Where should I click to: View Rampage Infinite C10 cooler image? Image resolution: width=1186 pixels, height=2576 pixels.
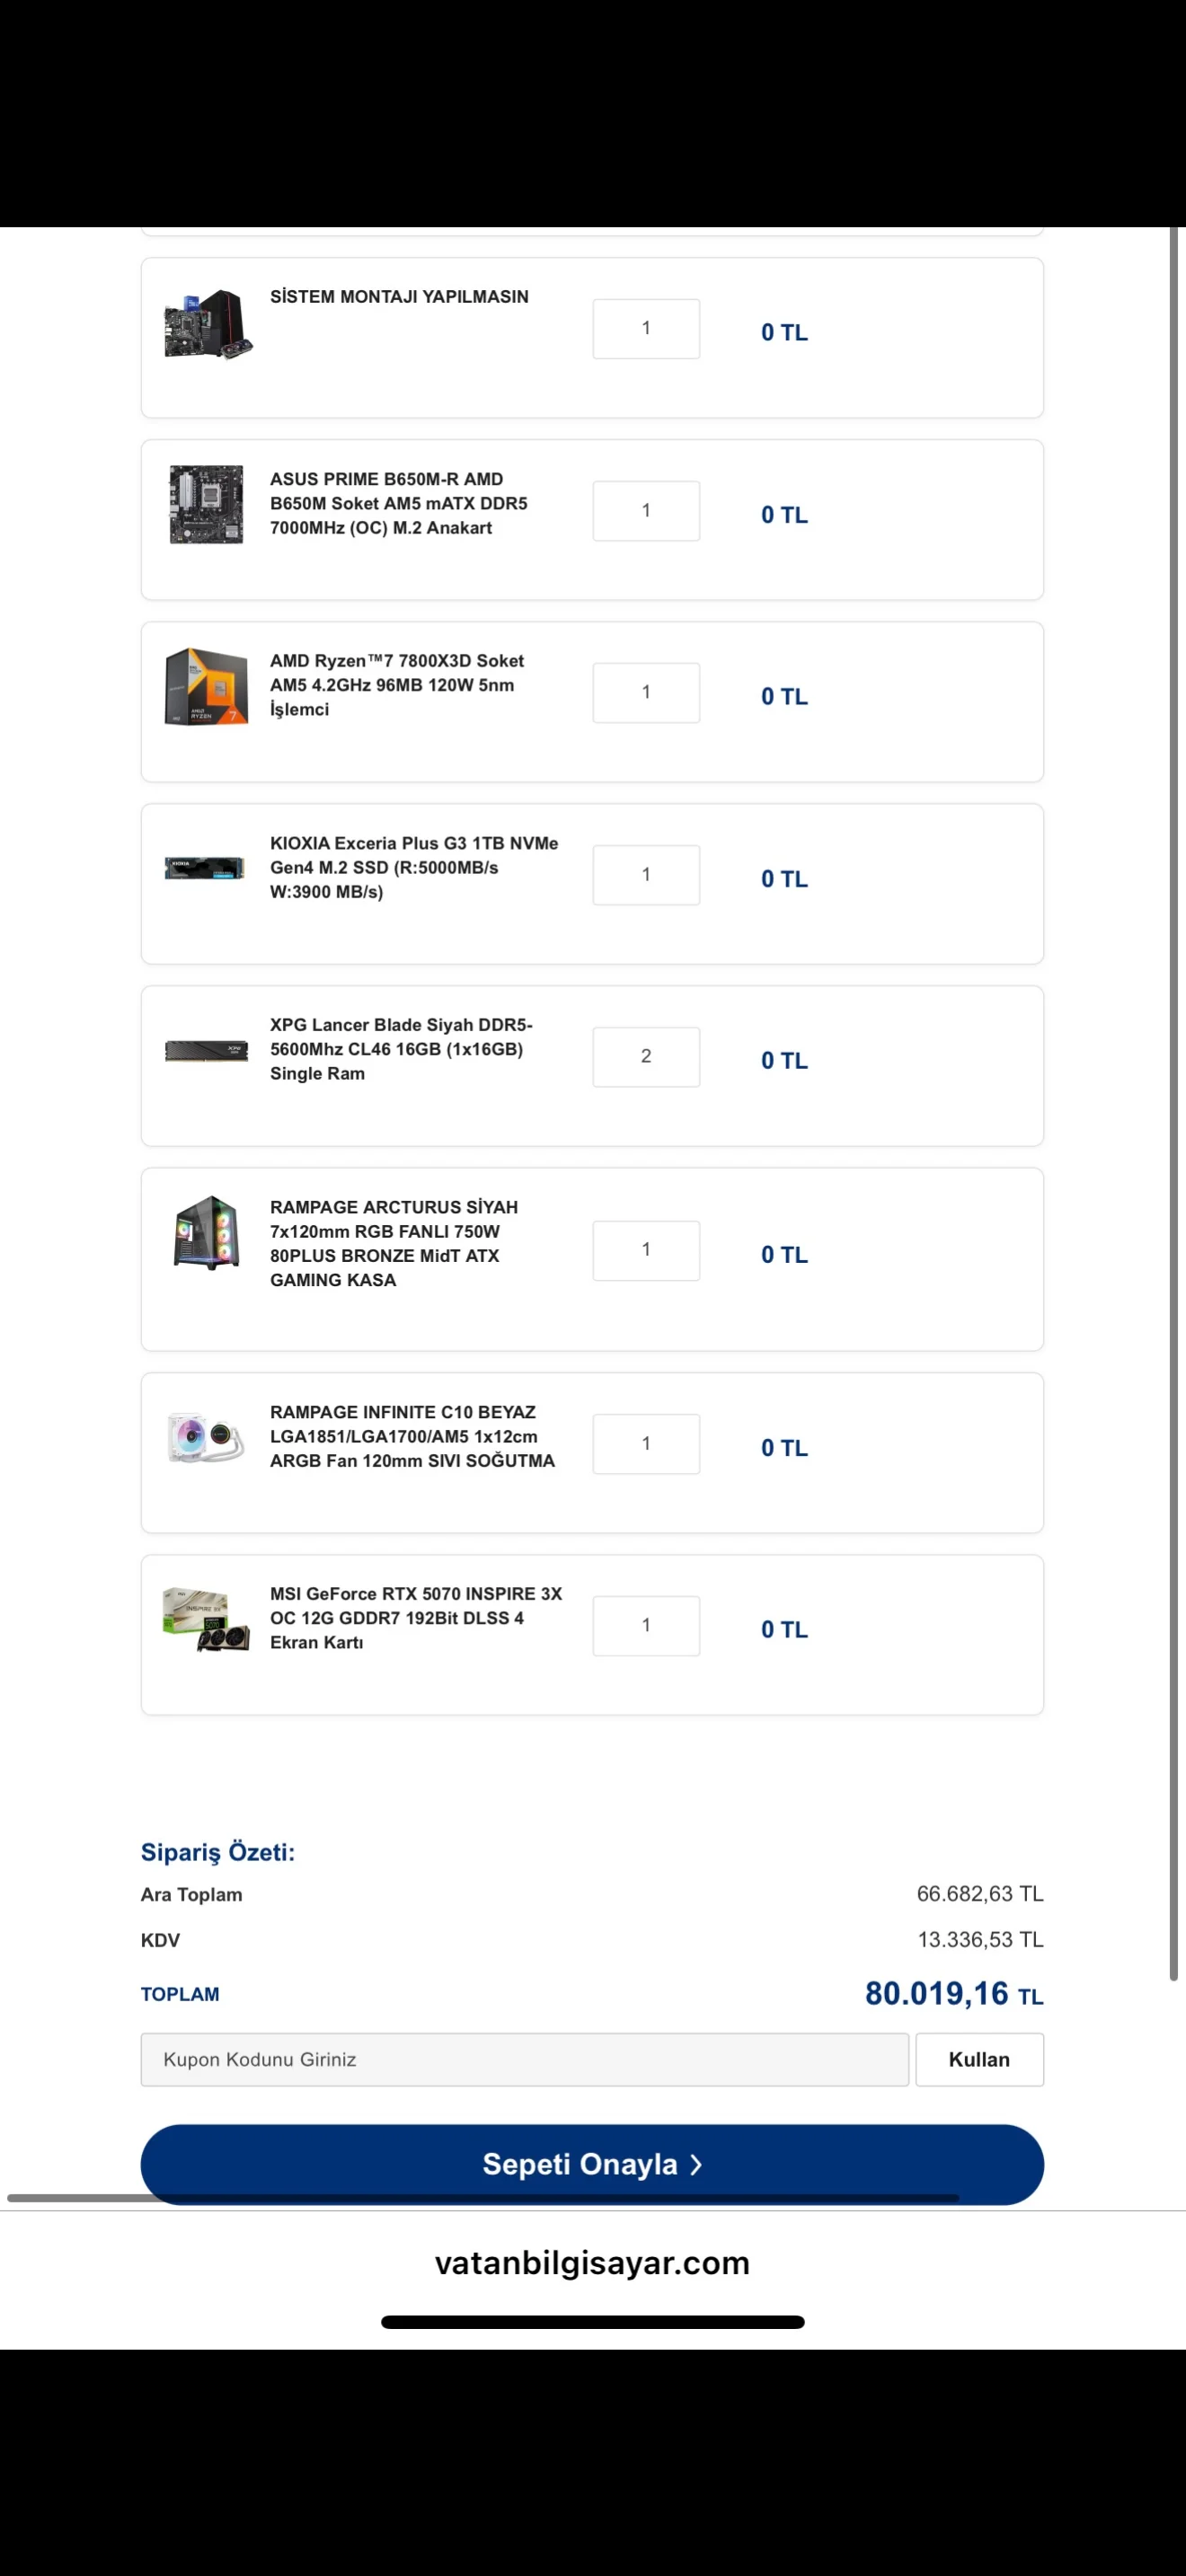tap(206, 1438)
